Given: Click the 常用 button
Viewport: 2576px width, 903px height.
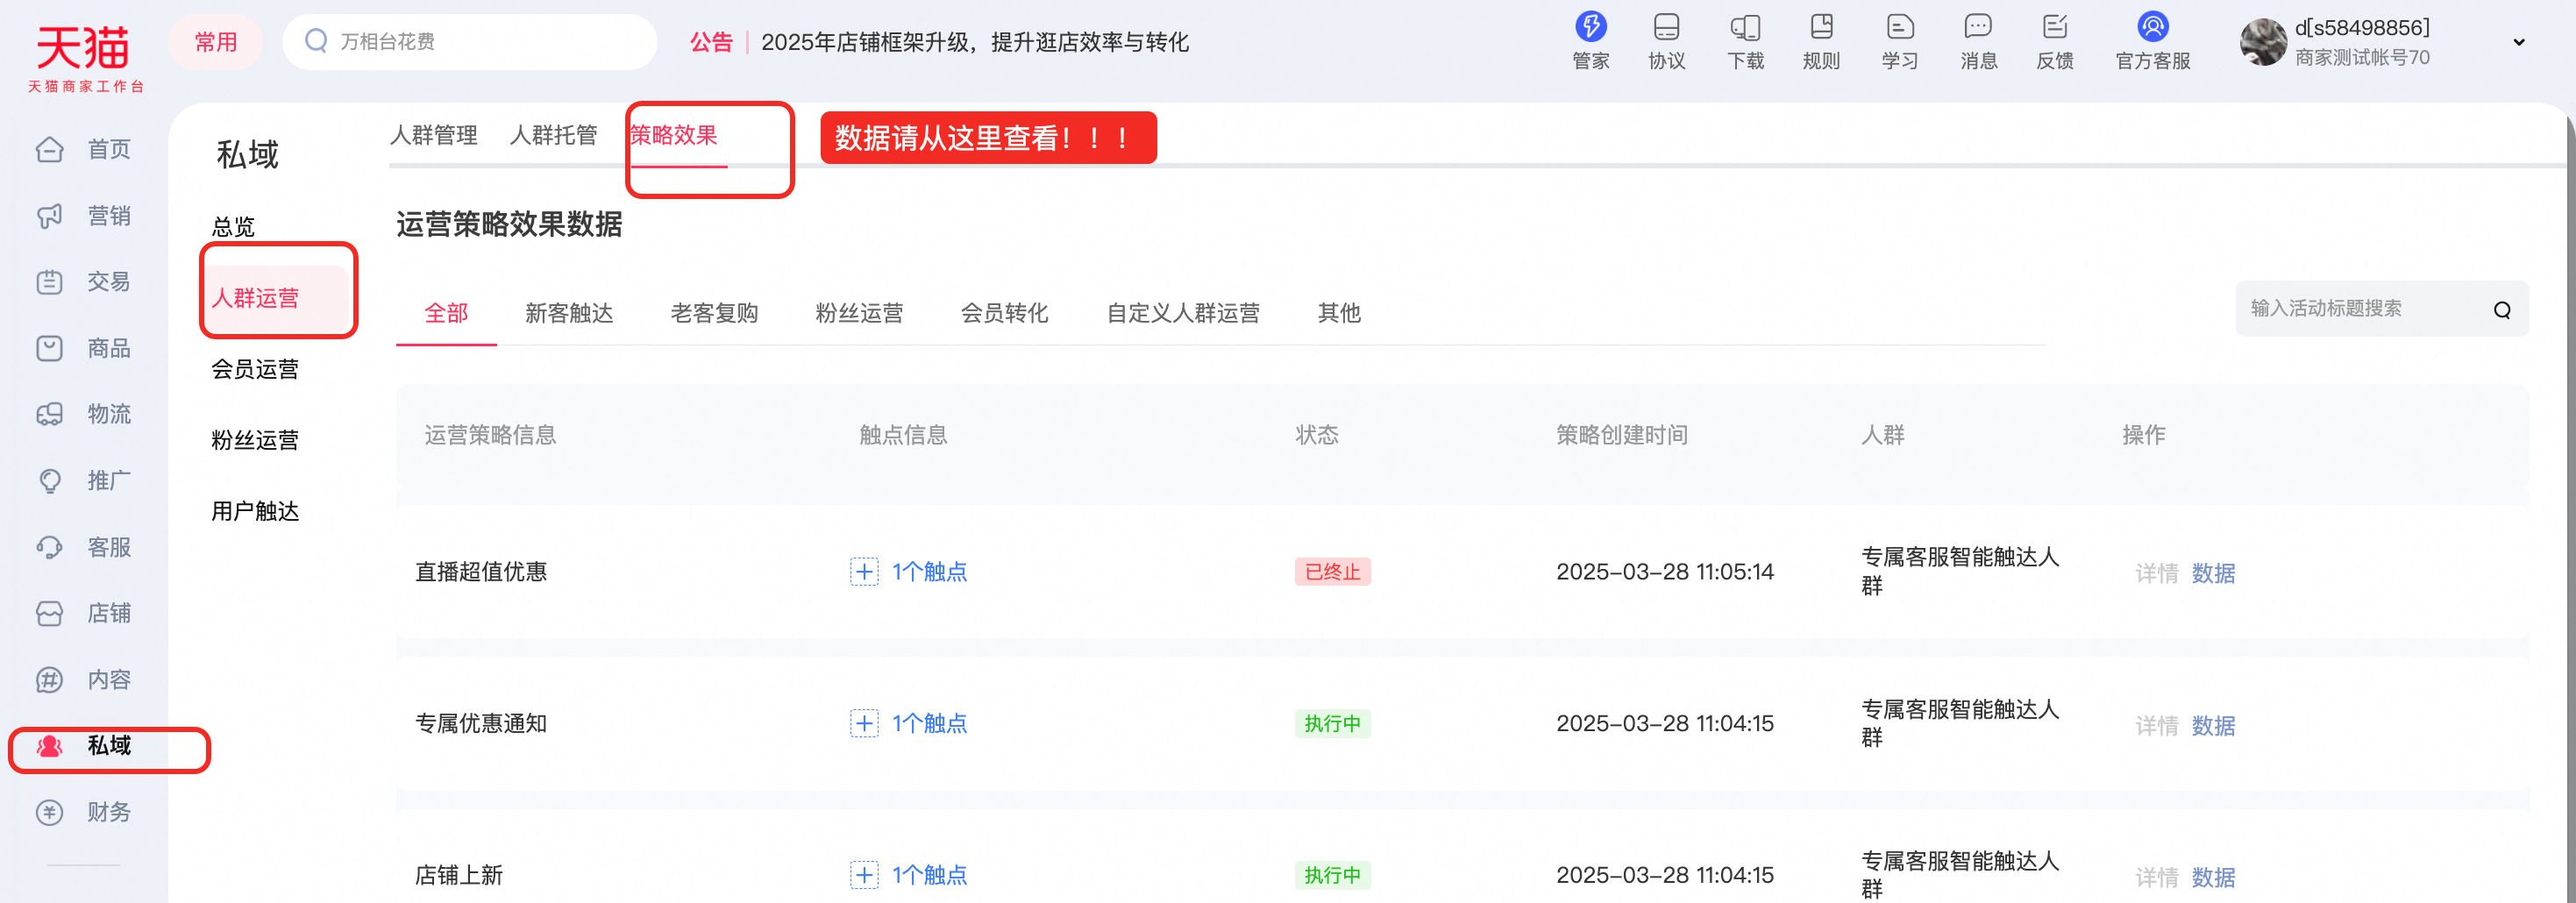Looking at the screenshot, I should 215,42.
